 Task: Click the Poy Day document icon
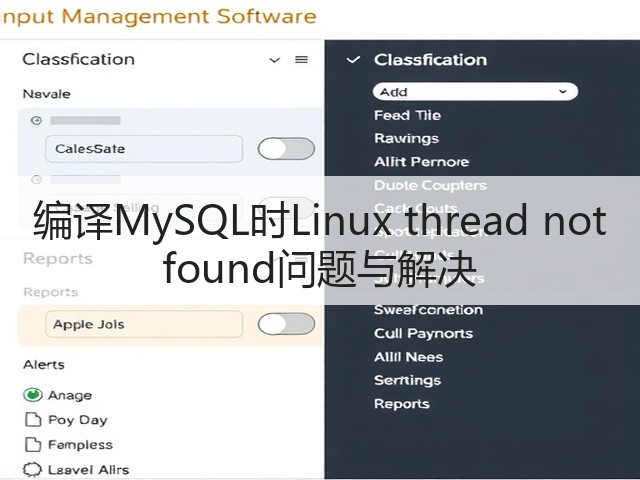coord(33,420)
